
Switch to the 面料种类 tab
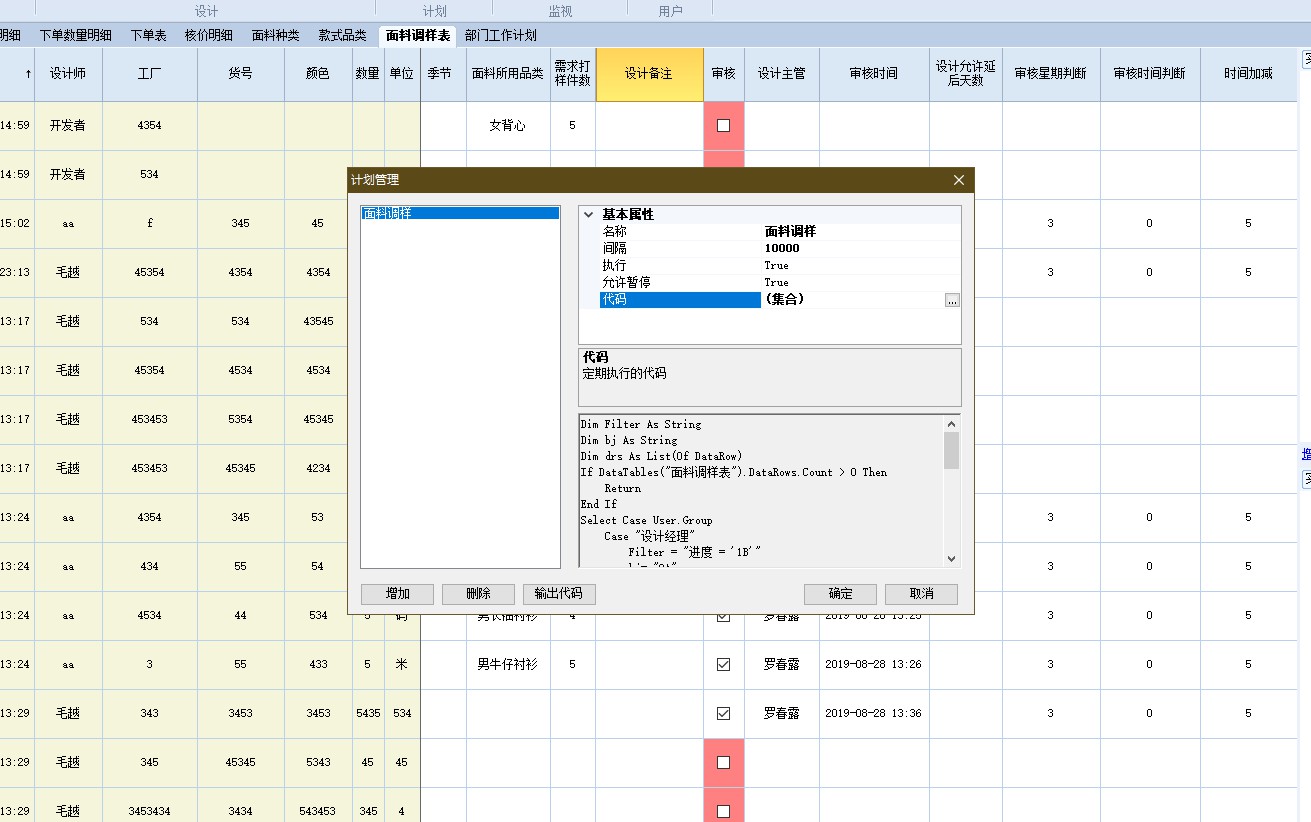click(x=275, y=35)
